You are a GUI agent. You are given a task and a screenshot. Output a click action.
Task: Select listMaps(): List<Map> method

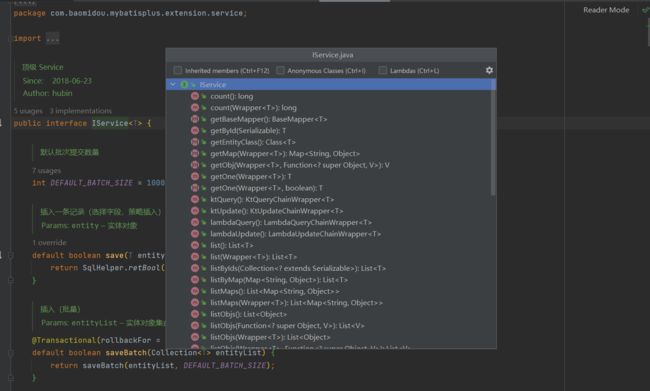tap(274, 291)
